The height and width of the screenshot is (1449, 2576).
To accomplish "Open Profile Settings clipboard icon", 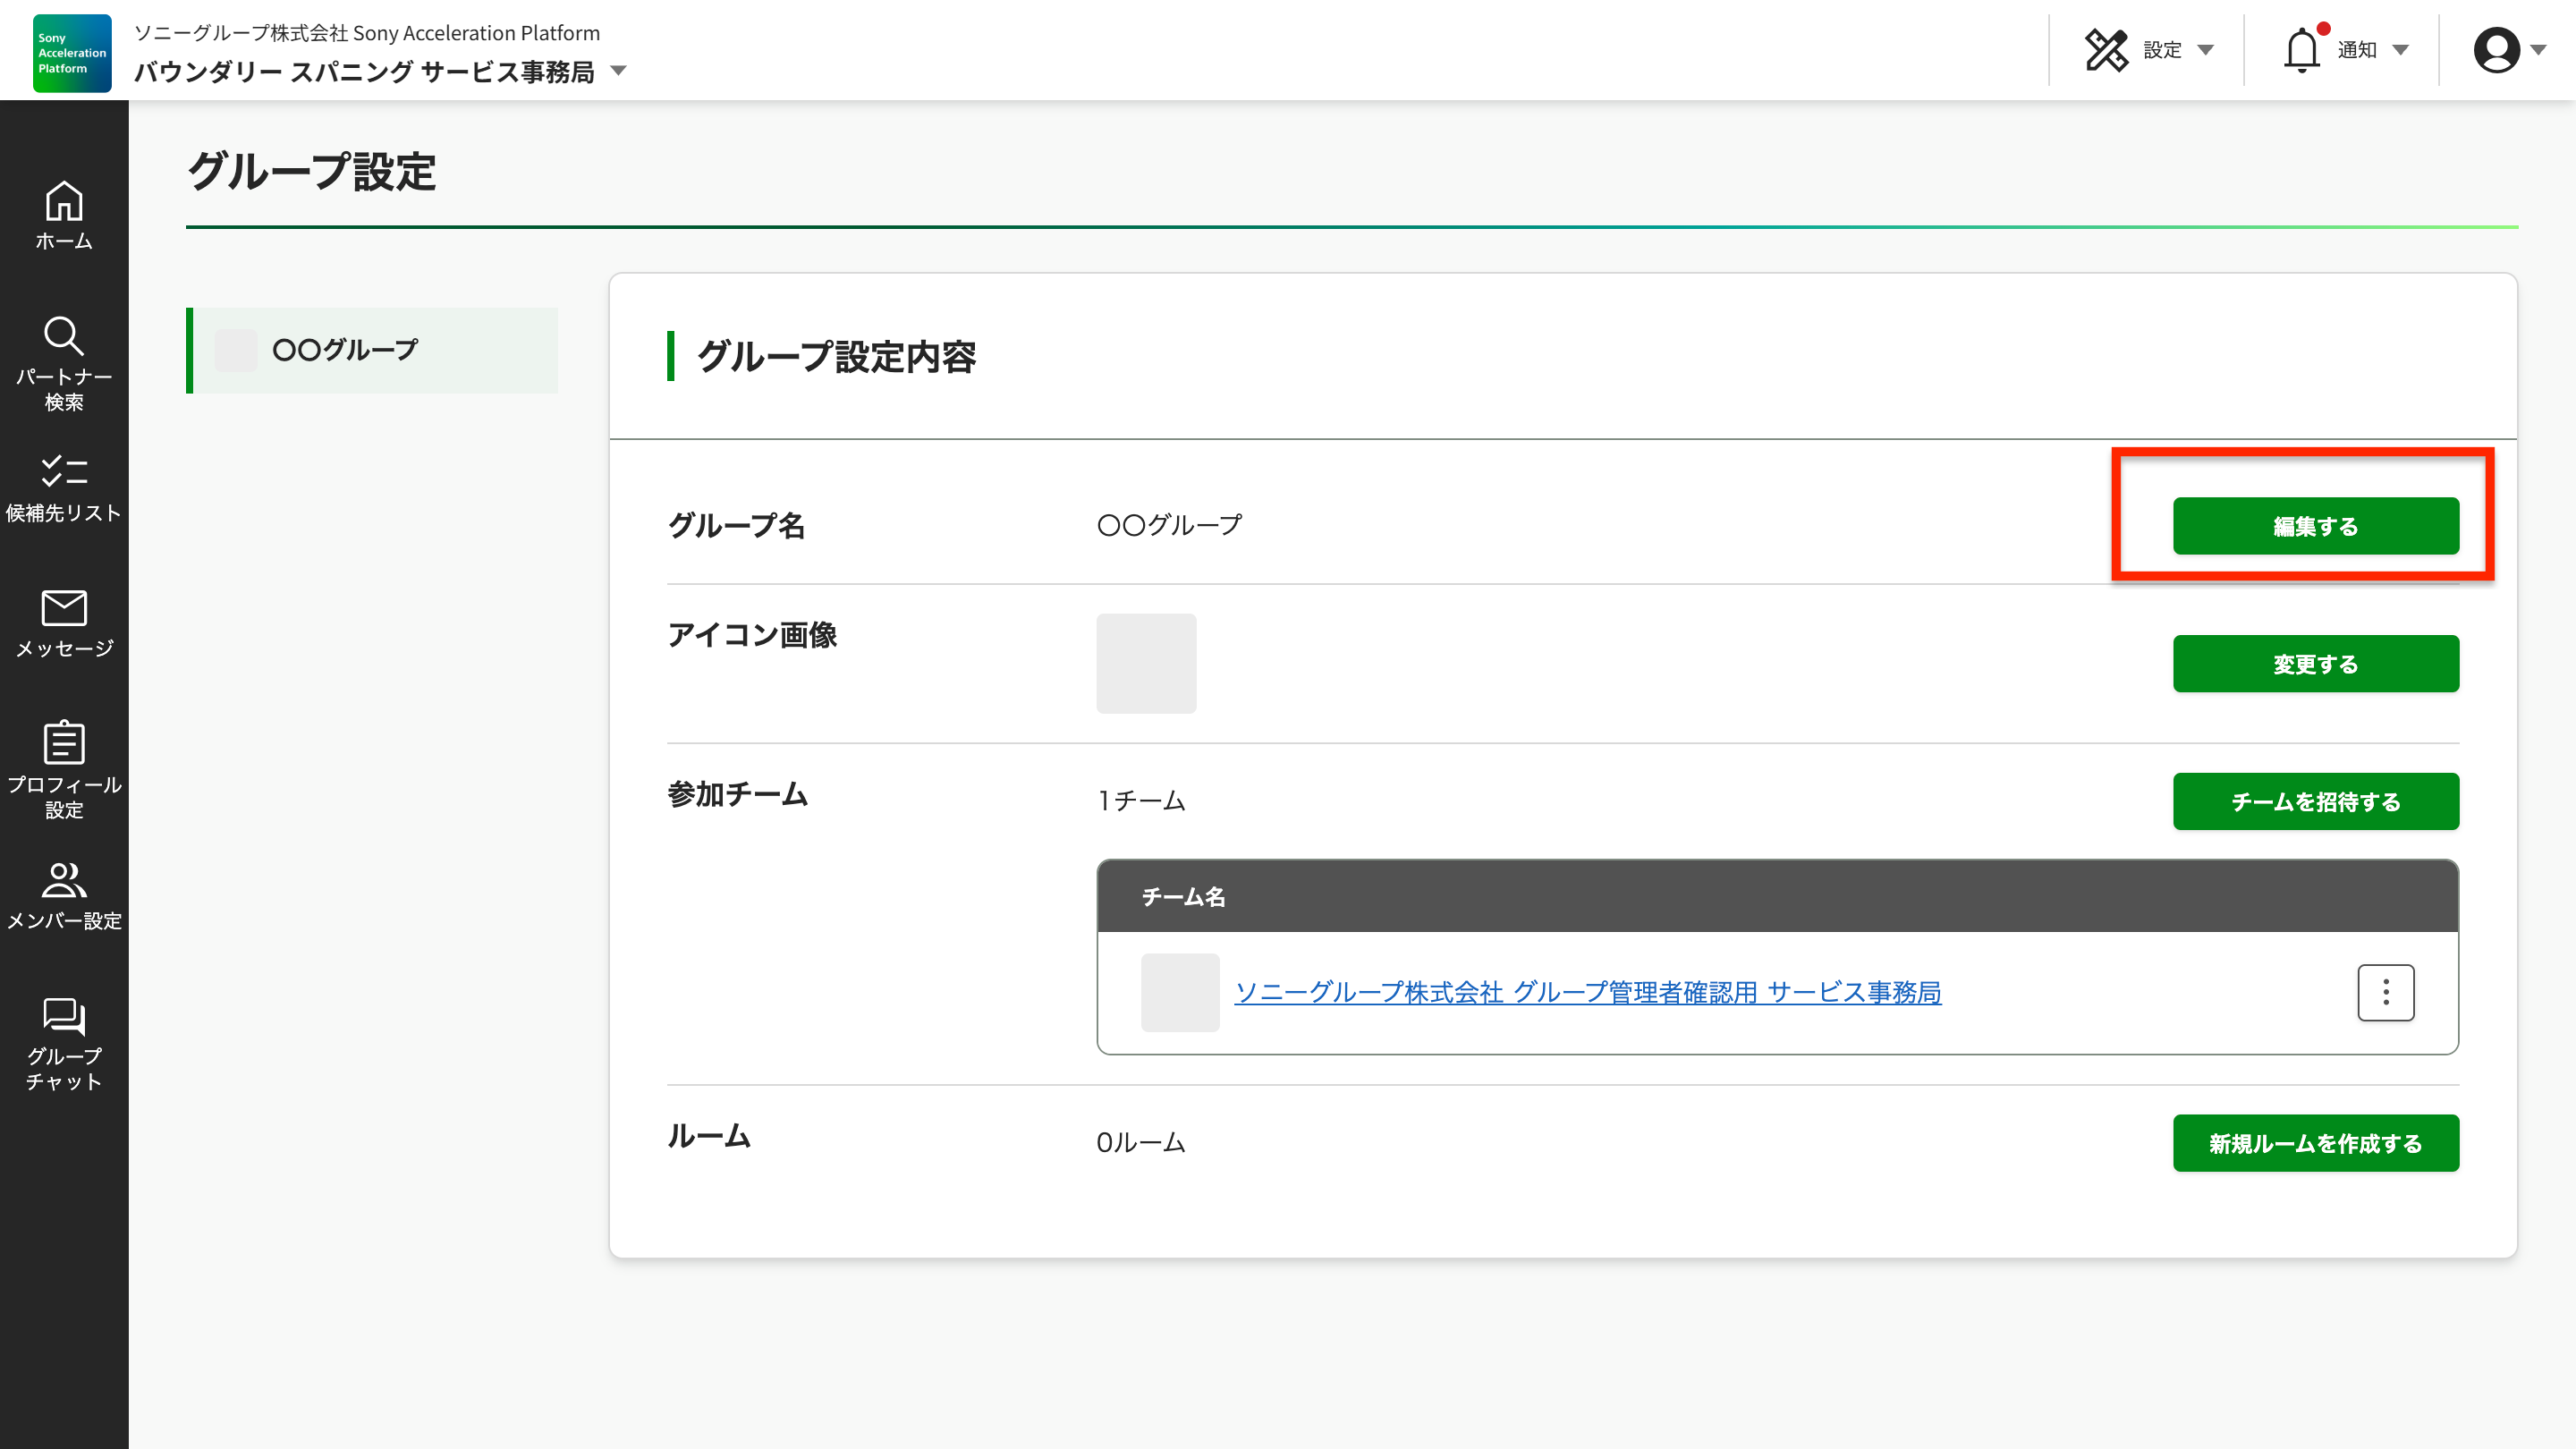I will pos(64,743).
